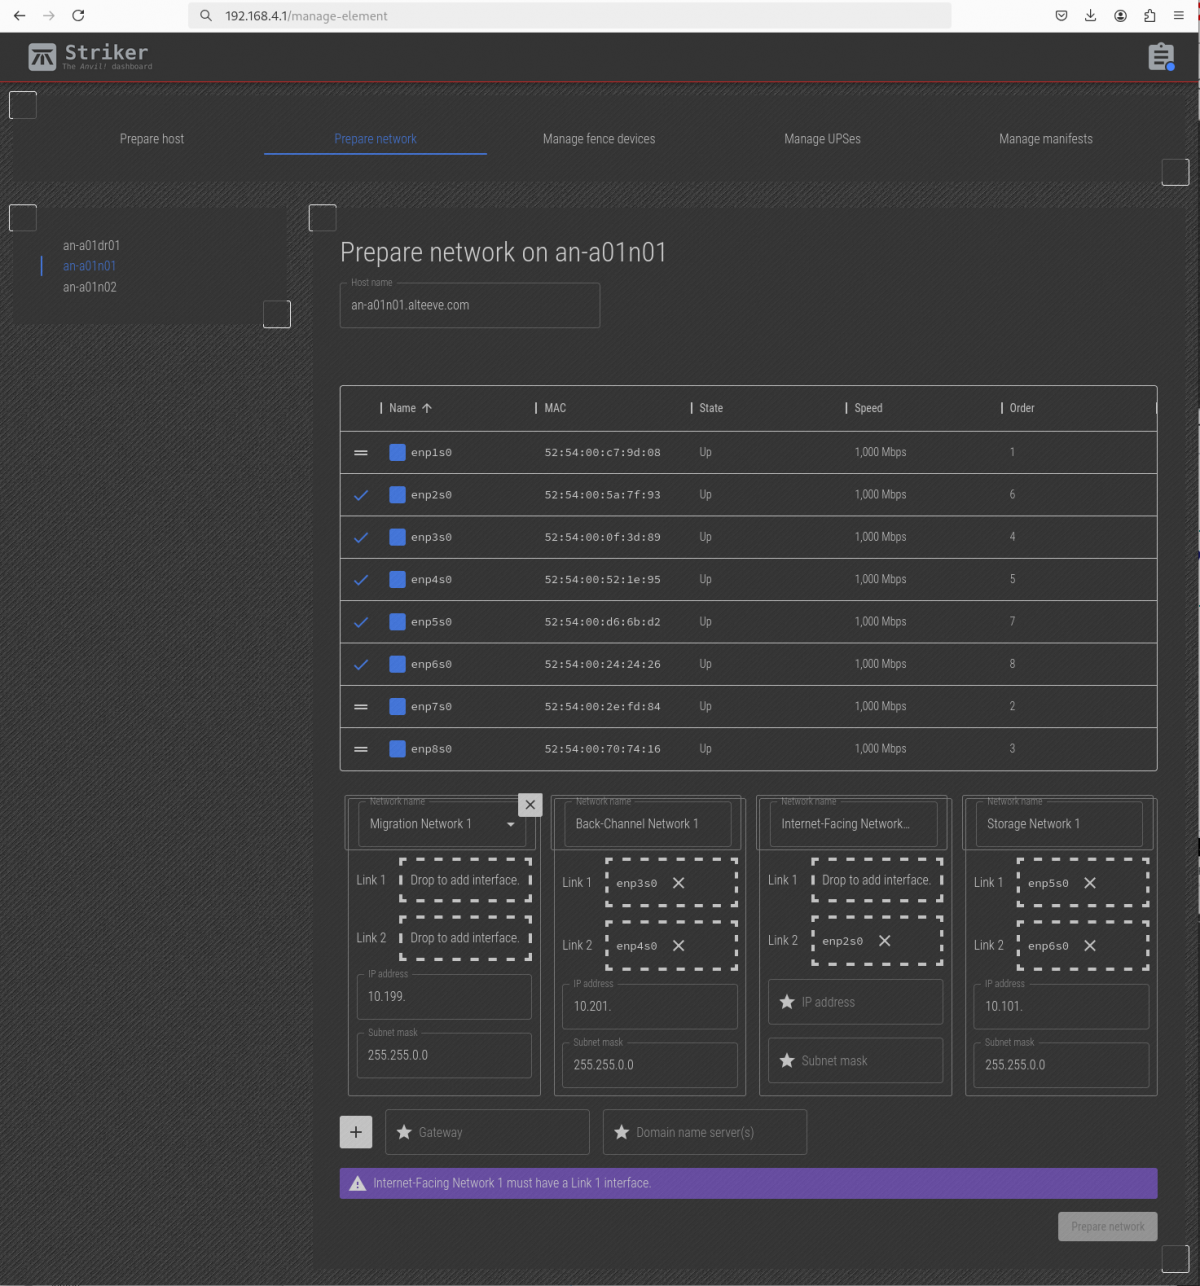Toggle the enp6s0 row checkmark

[361, 664]
